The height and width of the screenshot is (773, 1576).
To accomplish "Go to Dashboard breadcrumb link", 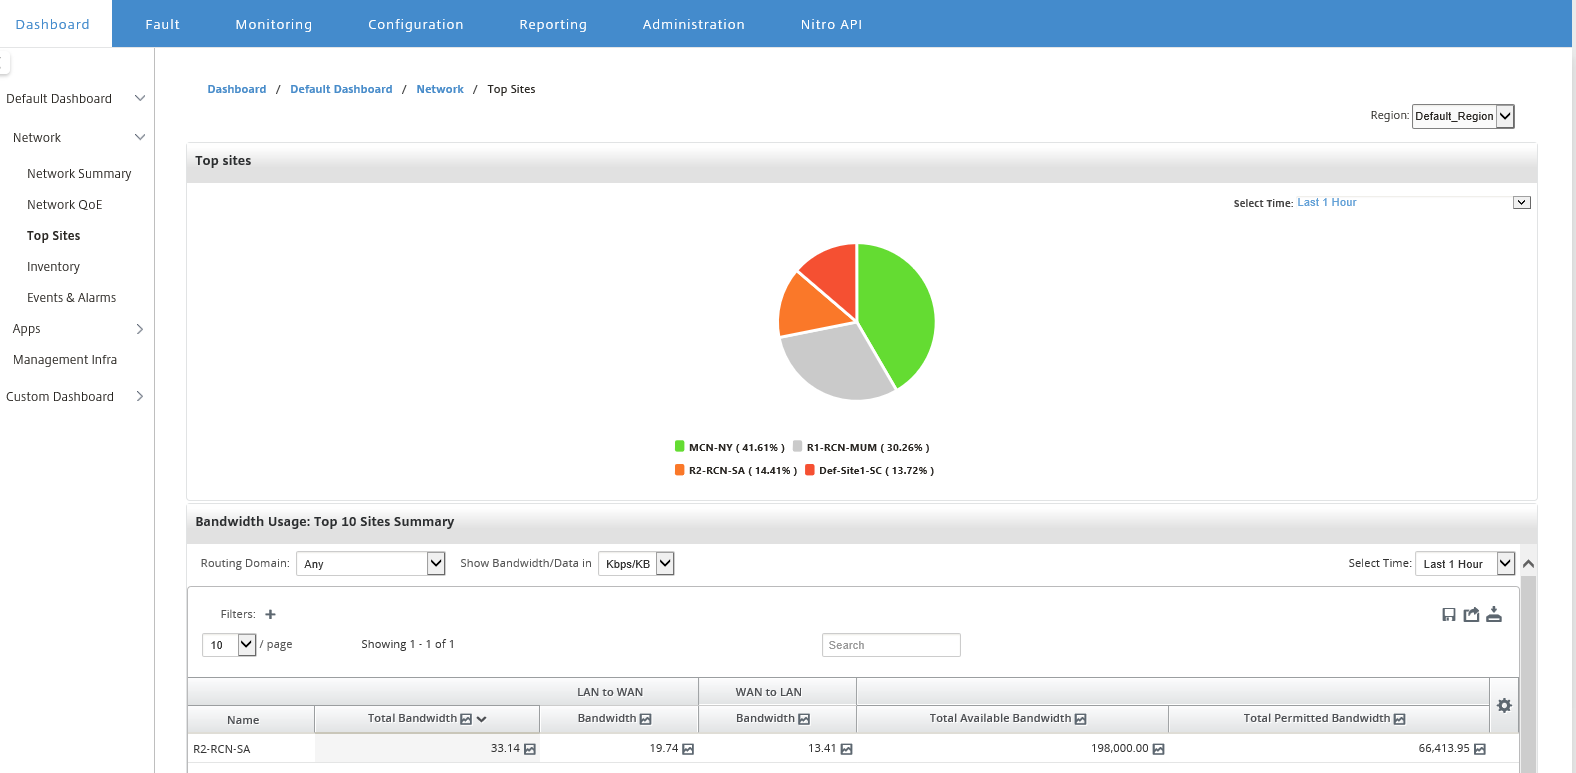I will click(x=237, y=89).
